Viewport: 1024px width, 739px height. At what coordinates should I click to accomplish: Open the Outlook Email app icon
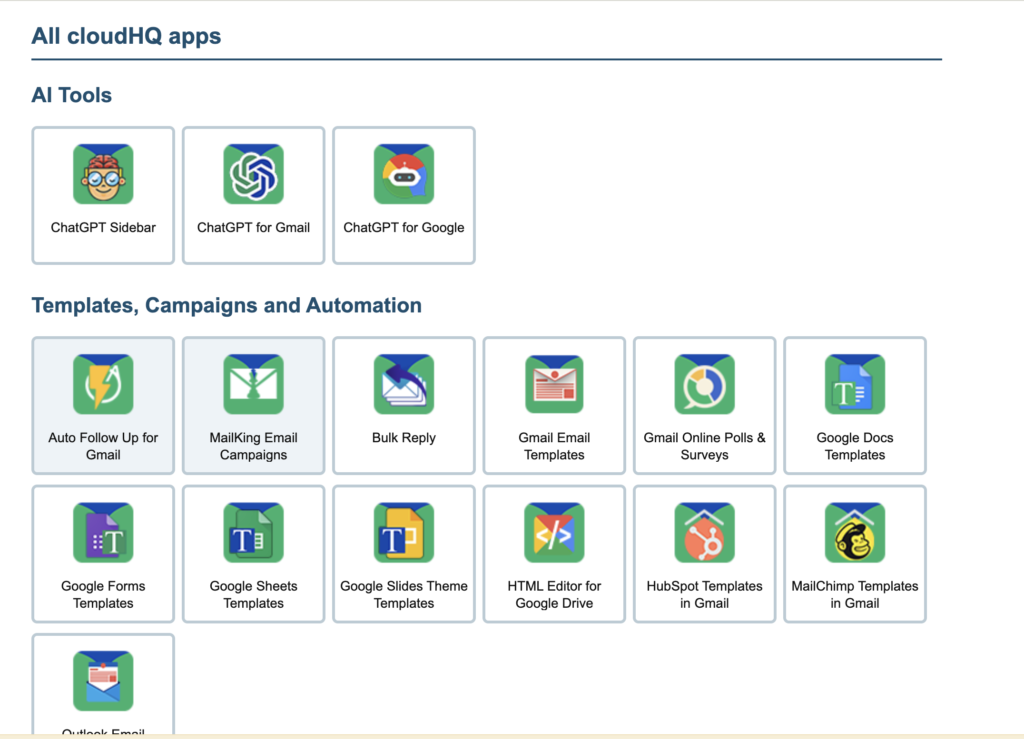click(103, 682)
